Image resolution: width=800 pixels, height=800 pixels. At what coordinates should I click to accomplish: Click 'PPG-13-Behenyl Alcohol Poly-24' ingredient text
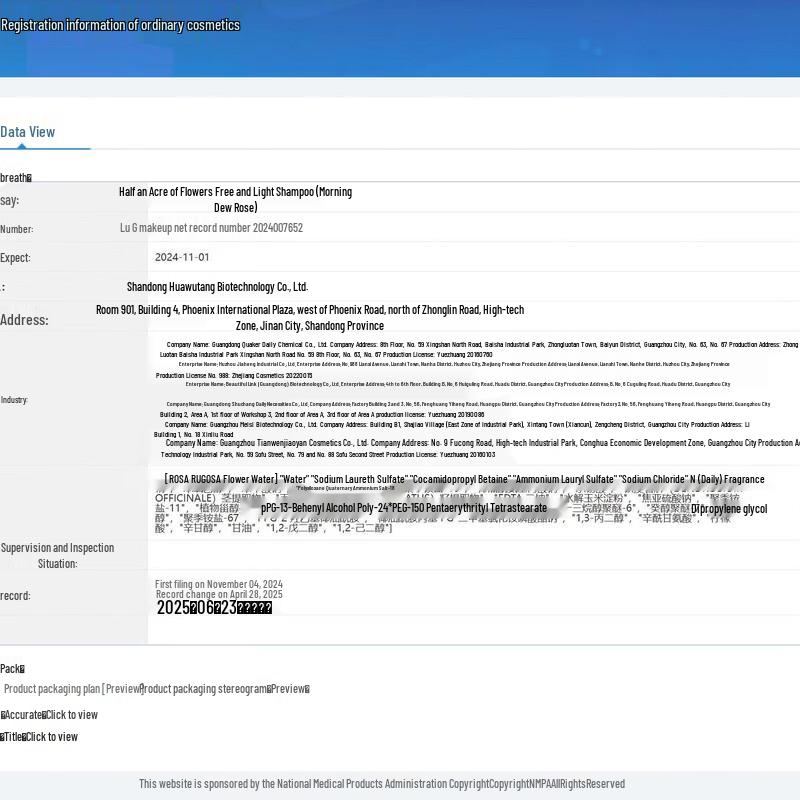click(x=404, y=508)
